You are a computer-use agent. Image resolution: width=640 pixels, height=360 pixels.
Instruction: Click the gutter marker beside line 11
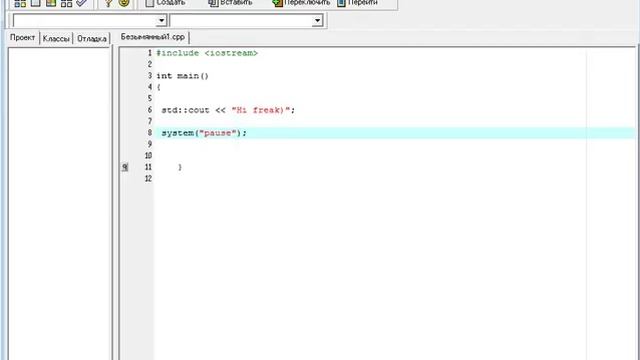click(125, 167)
